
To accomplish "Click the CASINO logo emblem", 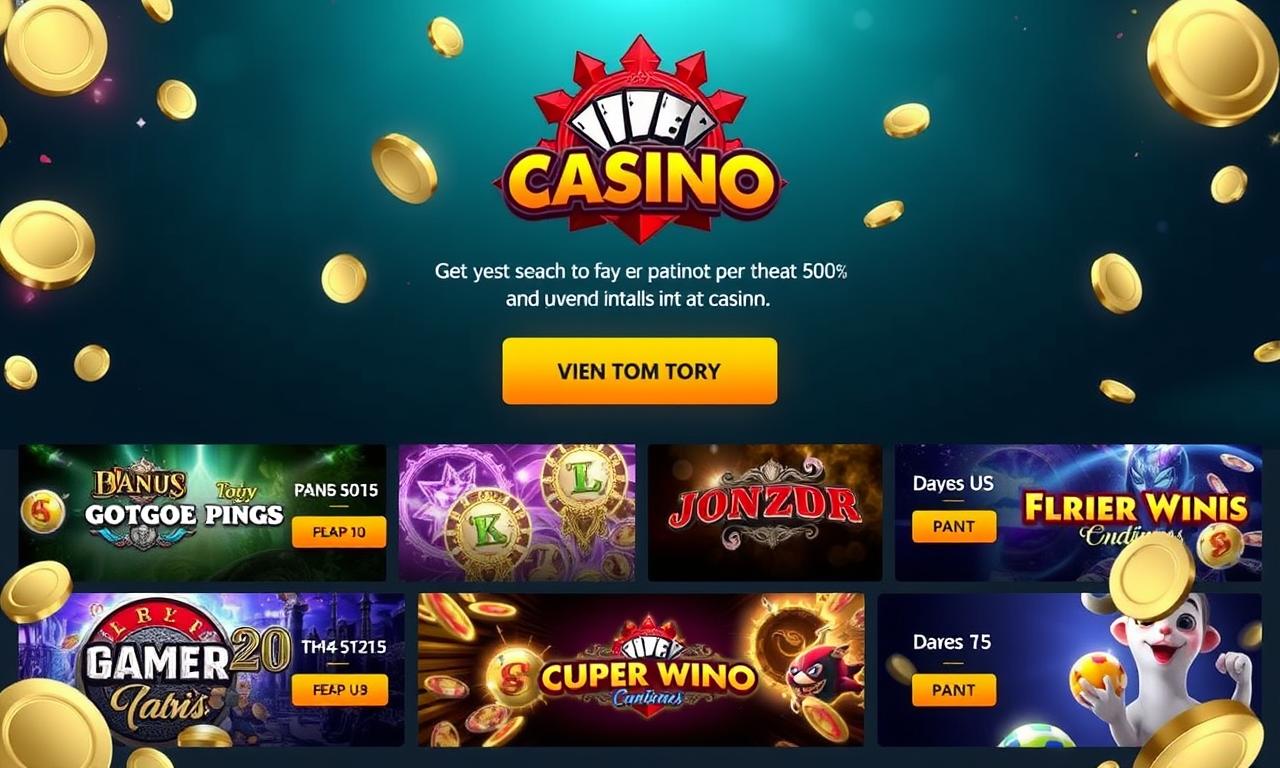I will pyautogui.click(x=640, y=140).
